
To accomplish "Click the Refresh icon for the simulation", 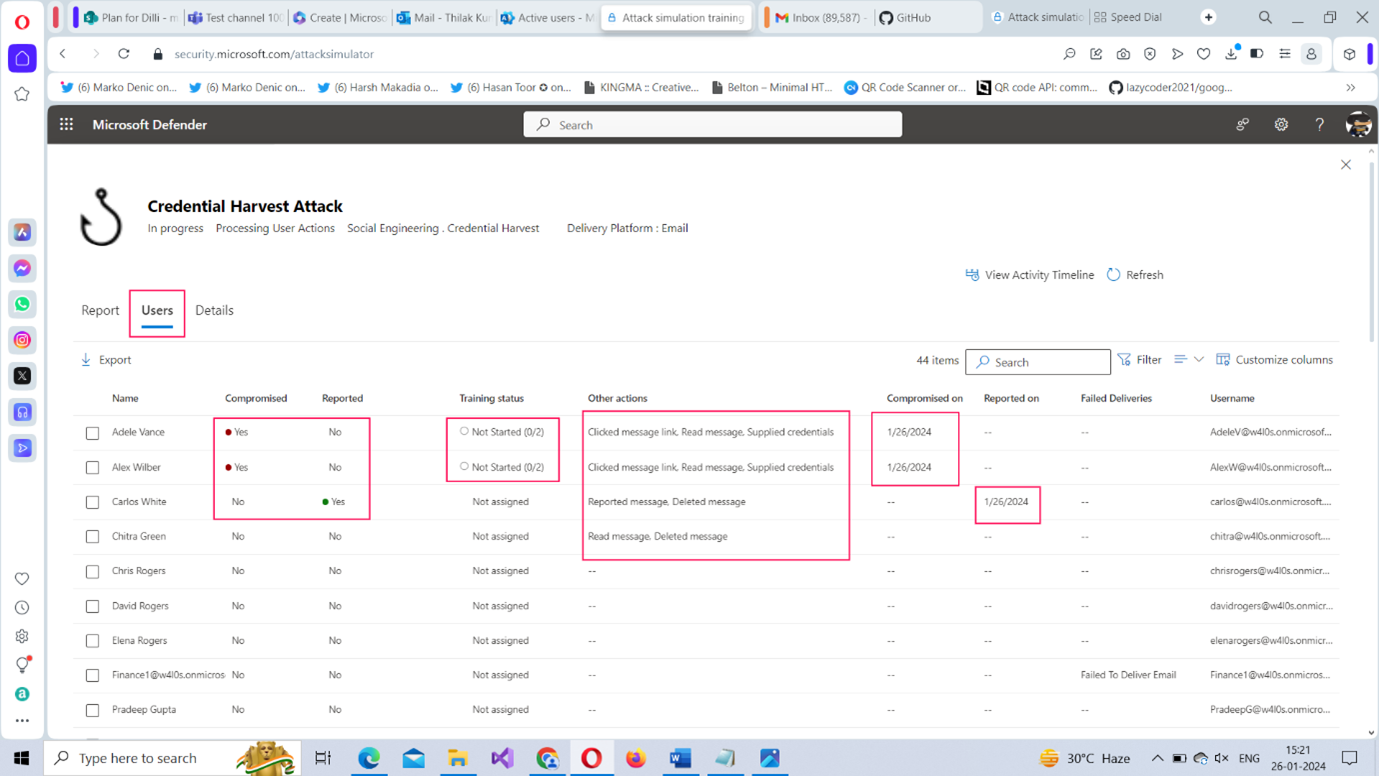I will pos(1114,275).
